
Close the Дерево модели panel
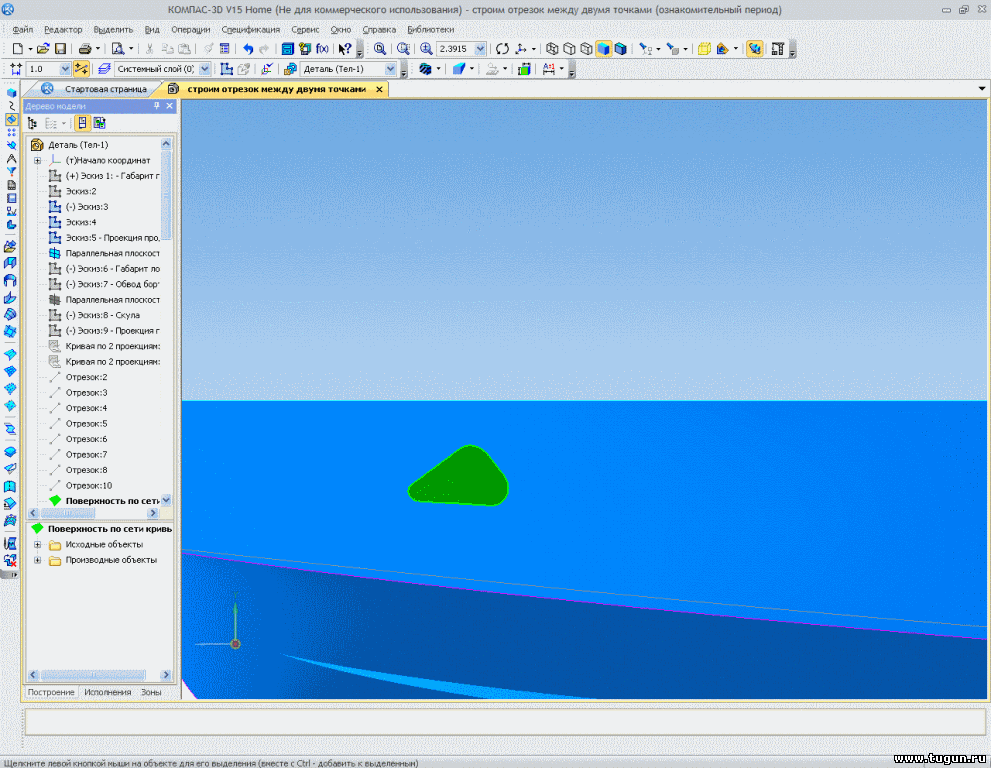(x=169, y=106)
